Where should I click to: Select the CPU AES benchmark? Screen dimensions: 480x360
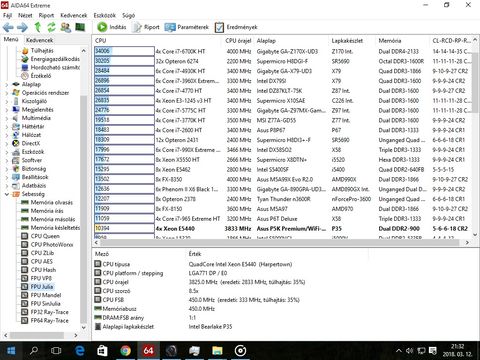pyautogui.click(x=41, y=261)
